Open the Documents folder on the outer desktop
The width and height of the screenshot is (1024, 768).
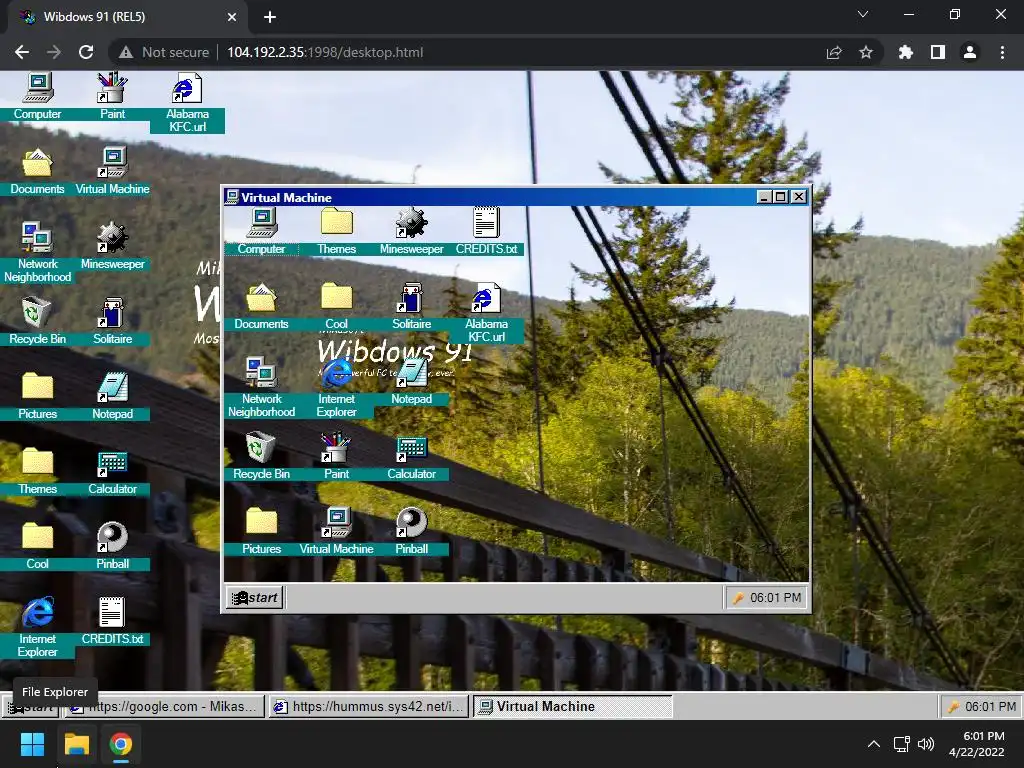click(37, 172)
